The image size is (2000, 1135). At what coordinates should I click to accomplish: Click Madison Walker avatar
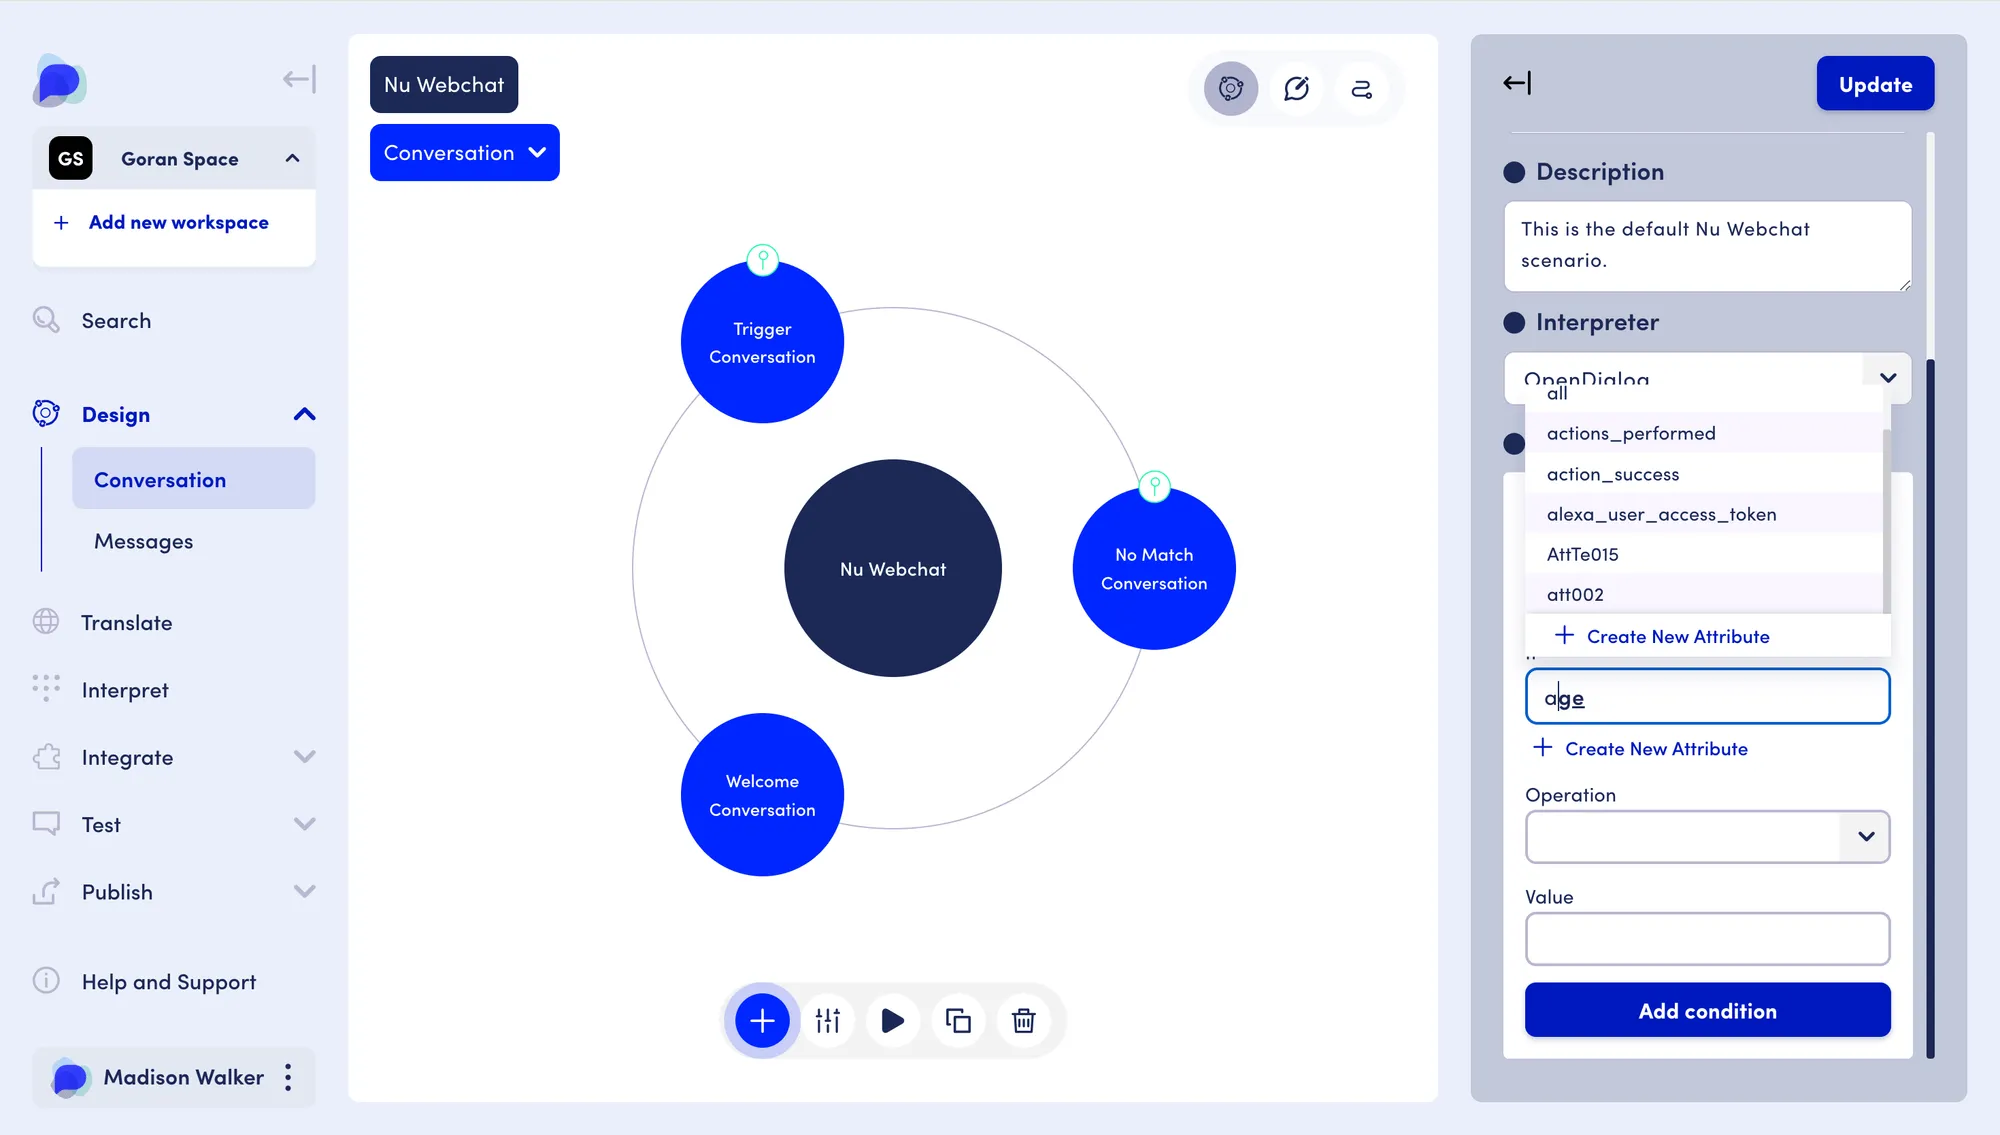pyautogui.click(x=70, y=1077)
